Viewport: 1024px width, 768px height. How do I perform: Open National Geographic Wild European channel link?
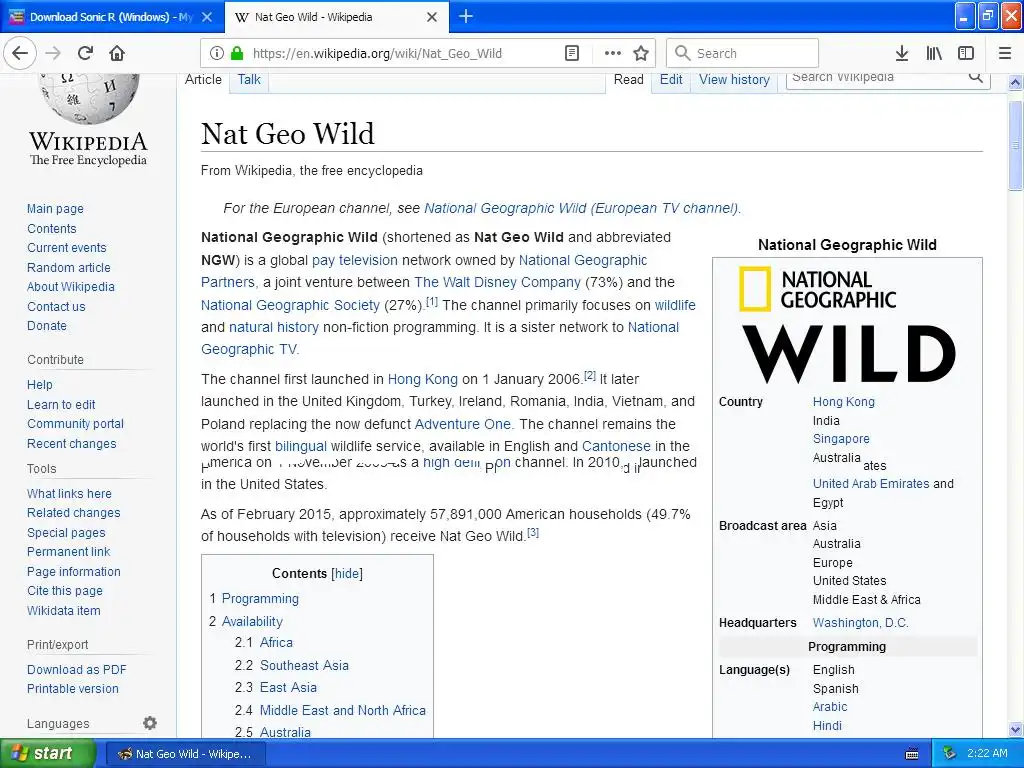click(x=581, y=208)
